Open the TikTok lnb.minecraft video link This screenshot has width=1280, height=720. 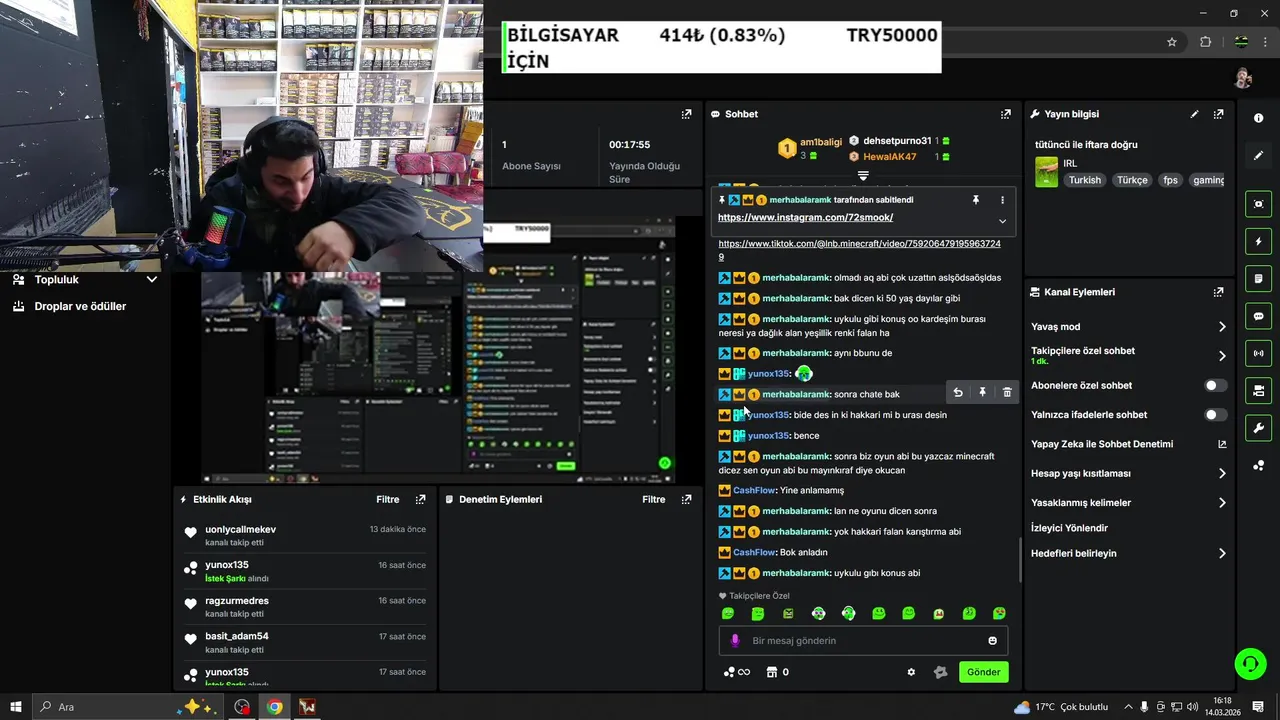tap(859, 250)
